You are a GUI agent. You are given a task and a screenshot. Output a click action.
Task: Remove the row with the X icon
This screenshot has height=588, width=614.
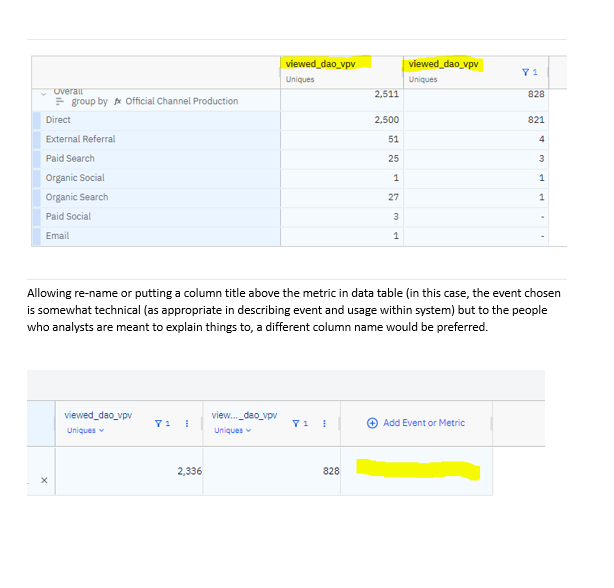coord(44,480)
